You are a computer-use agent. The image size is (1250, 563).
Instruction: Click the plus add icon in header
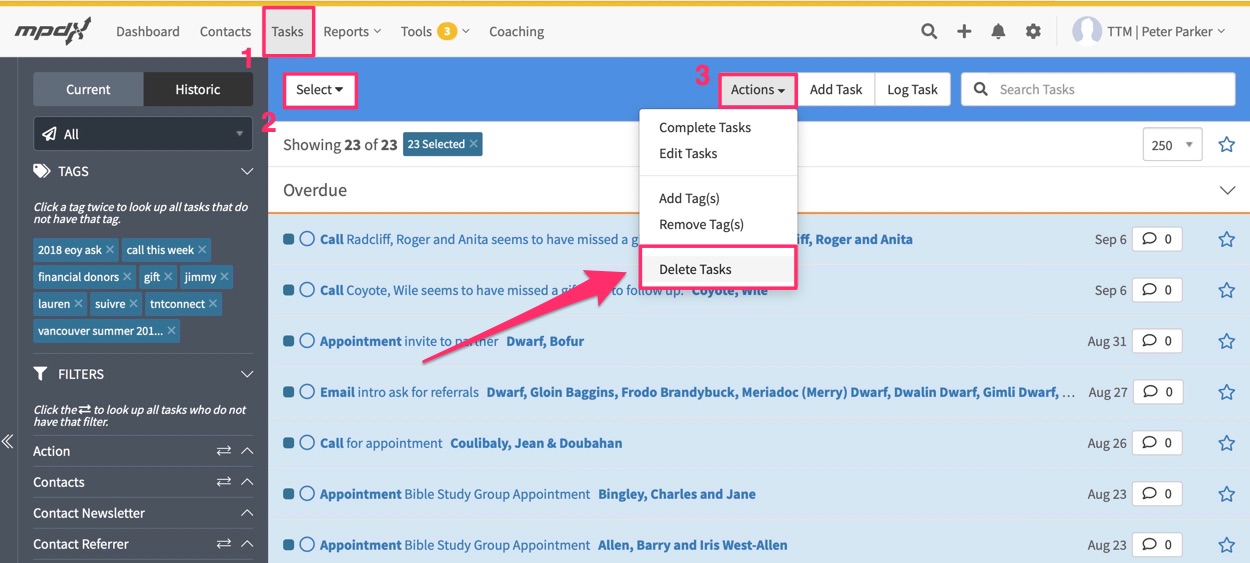964,31
